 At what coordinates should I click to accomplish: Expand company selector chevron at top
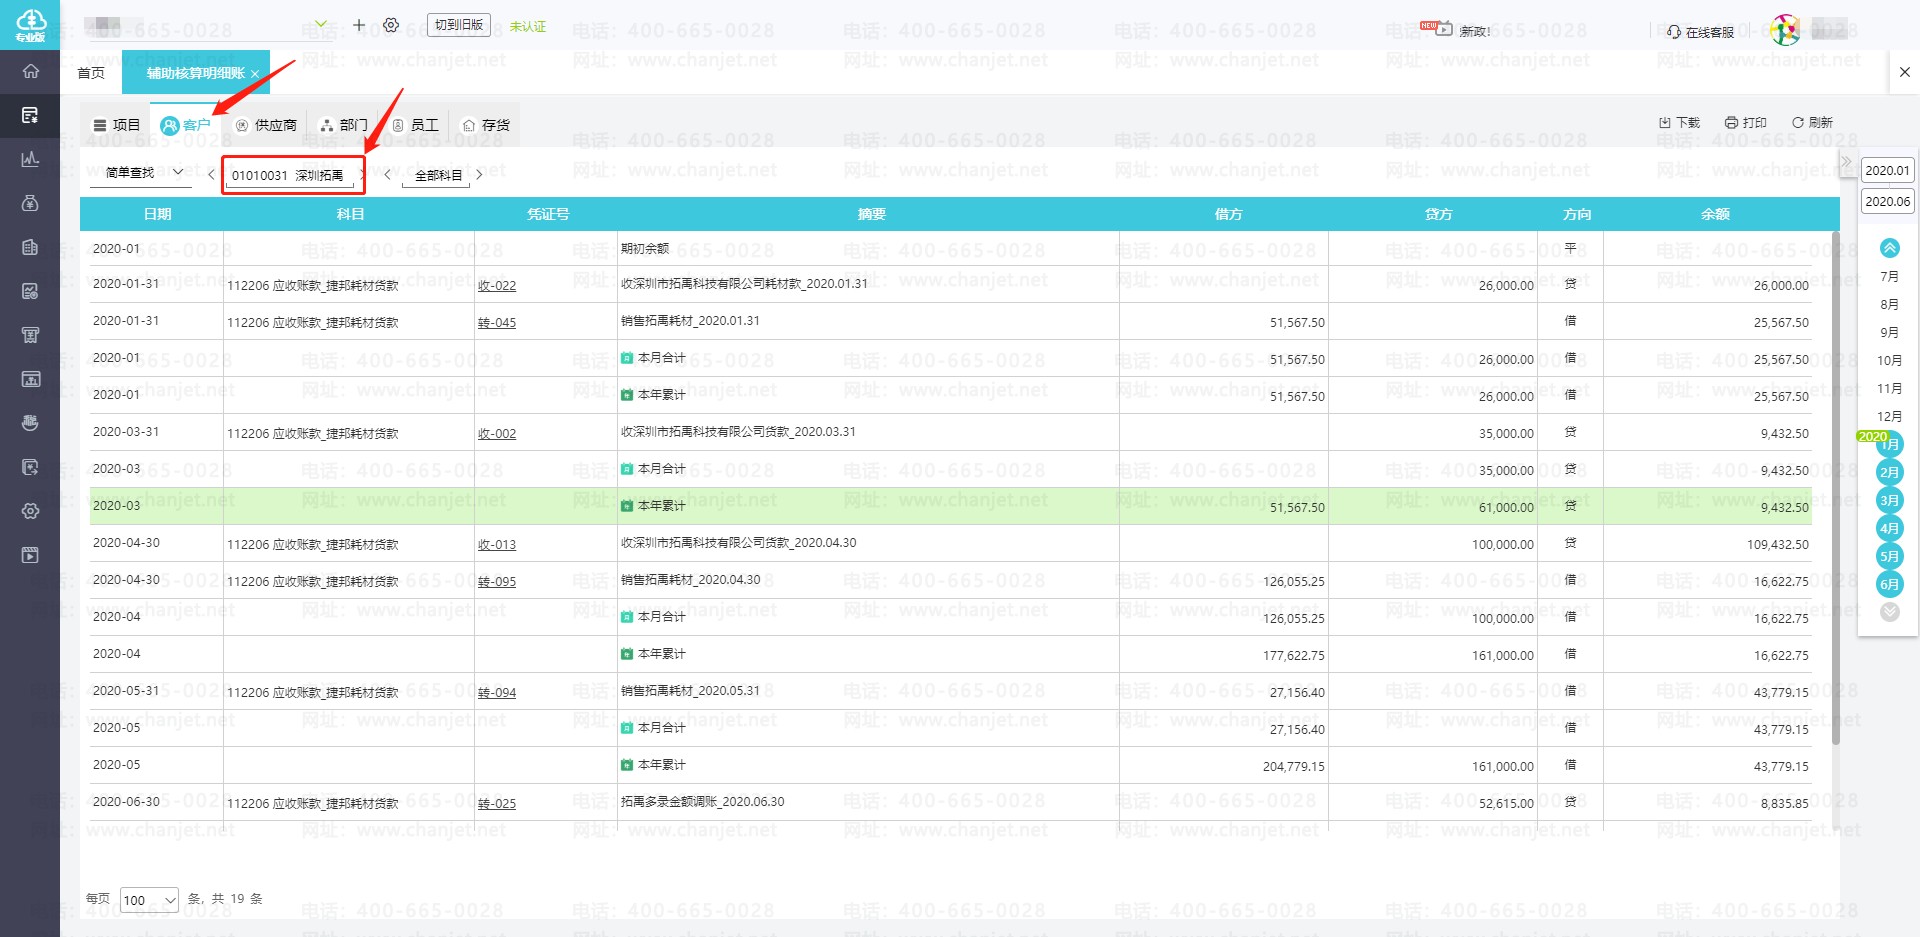(x=321, y=24)
